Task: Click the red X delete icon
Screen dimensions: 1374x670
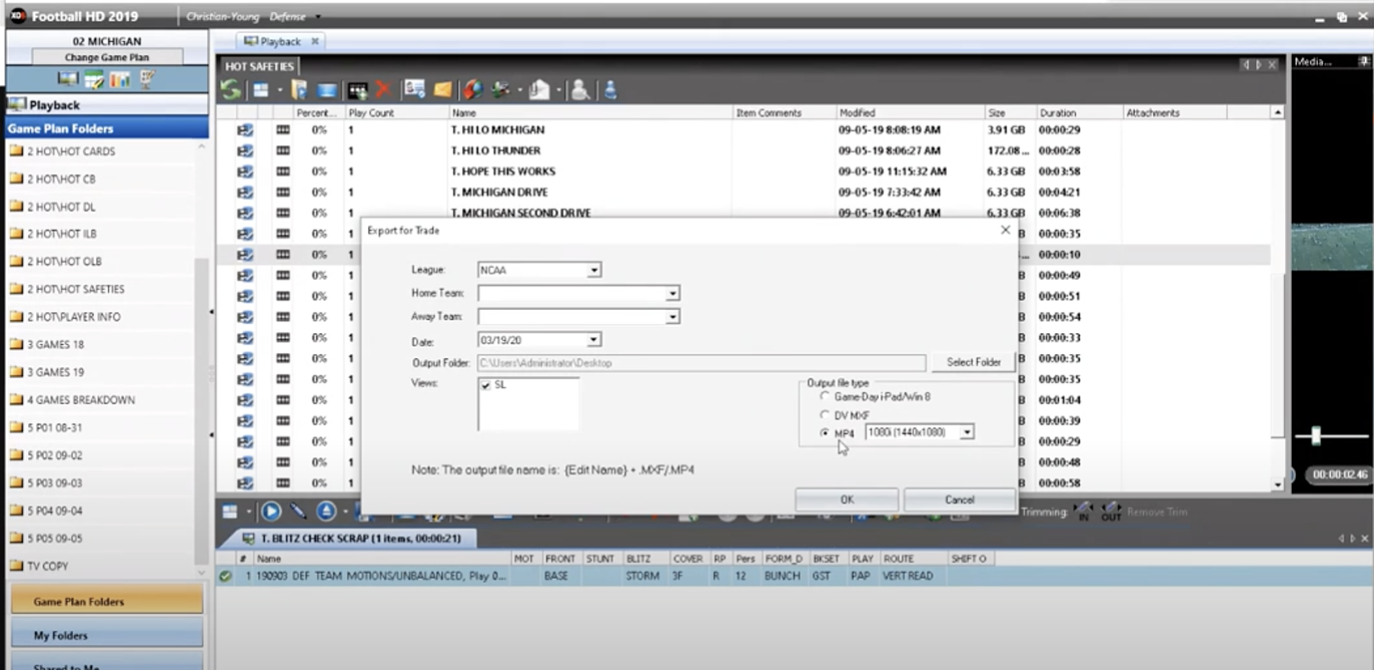Action: pos(382,90)
